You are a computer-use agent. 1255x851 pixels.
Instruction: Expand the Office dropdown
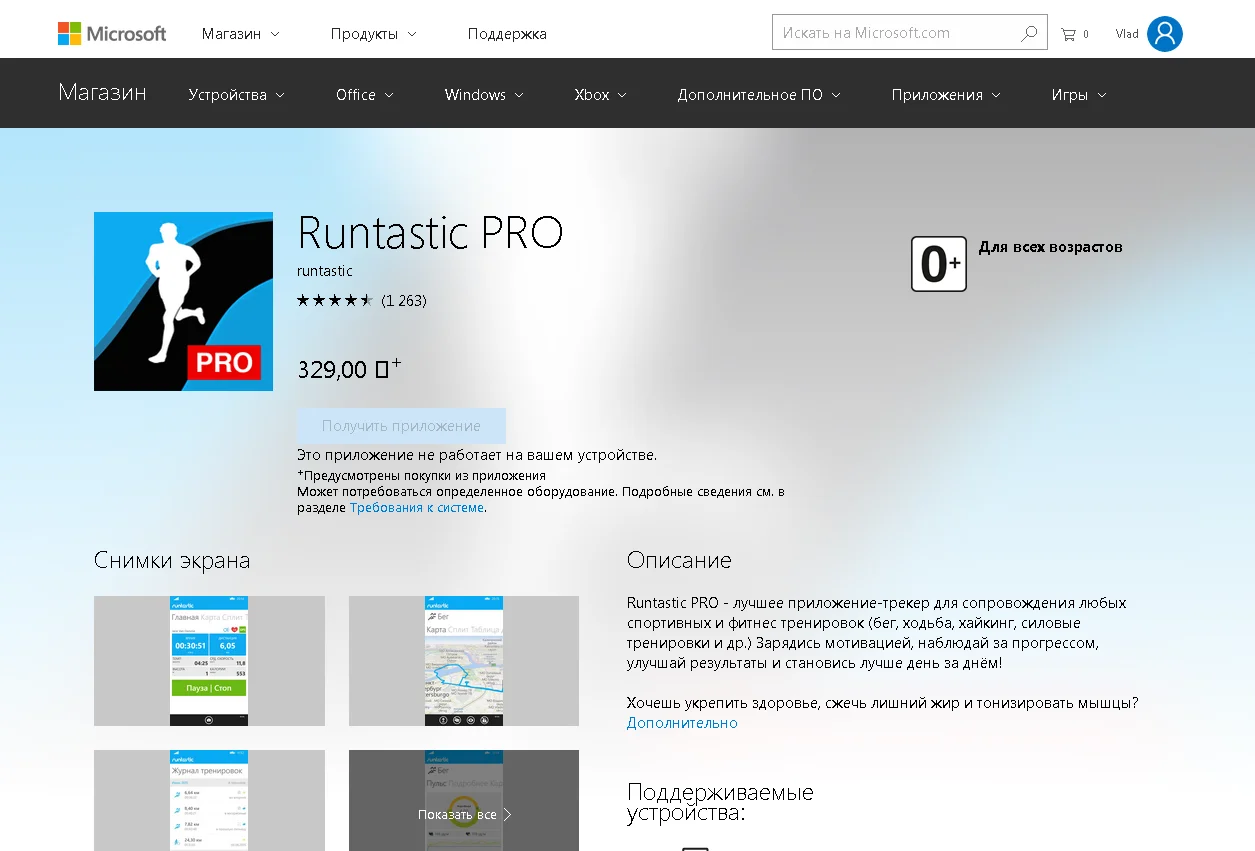point(365,95)
